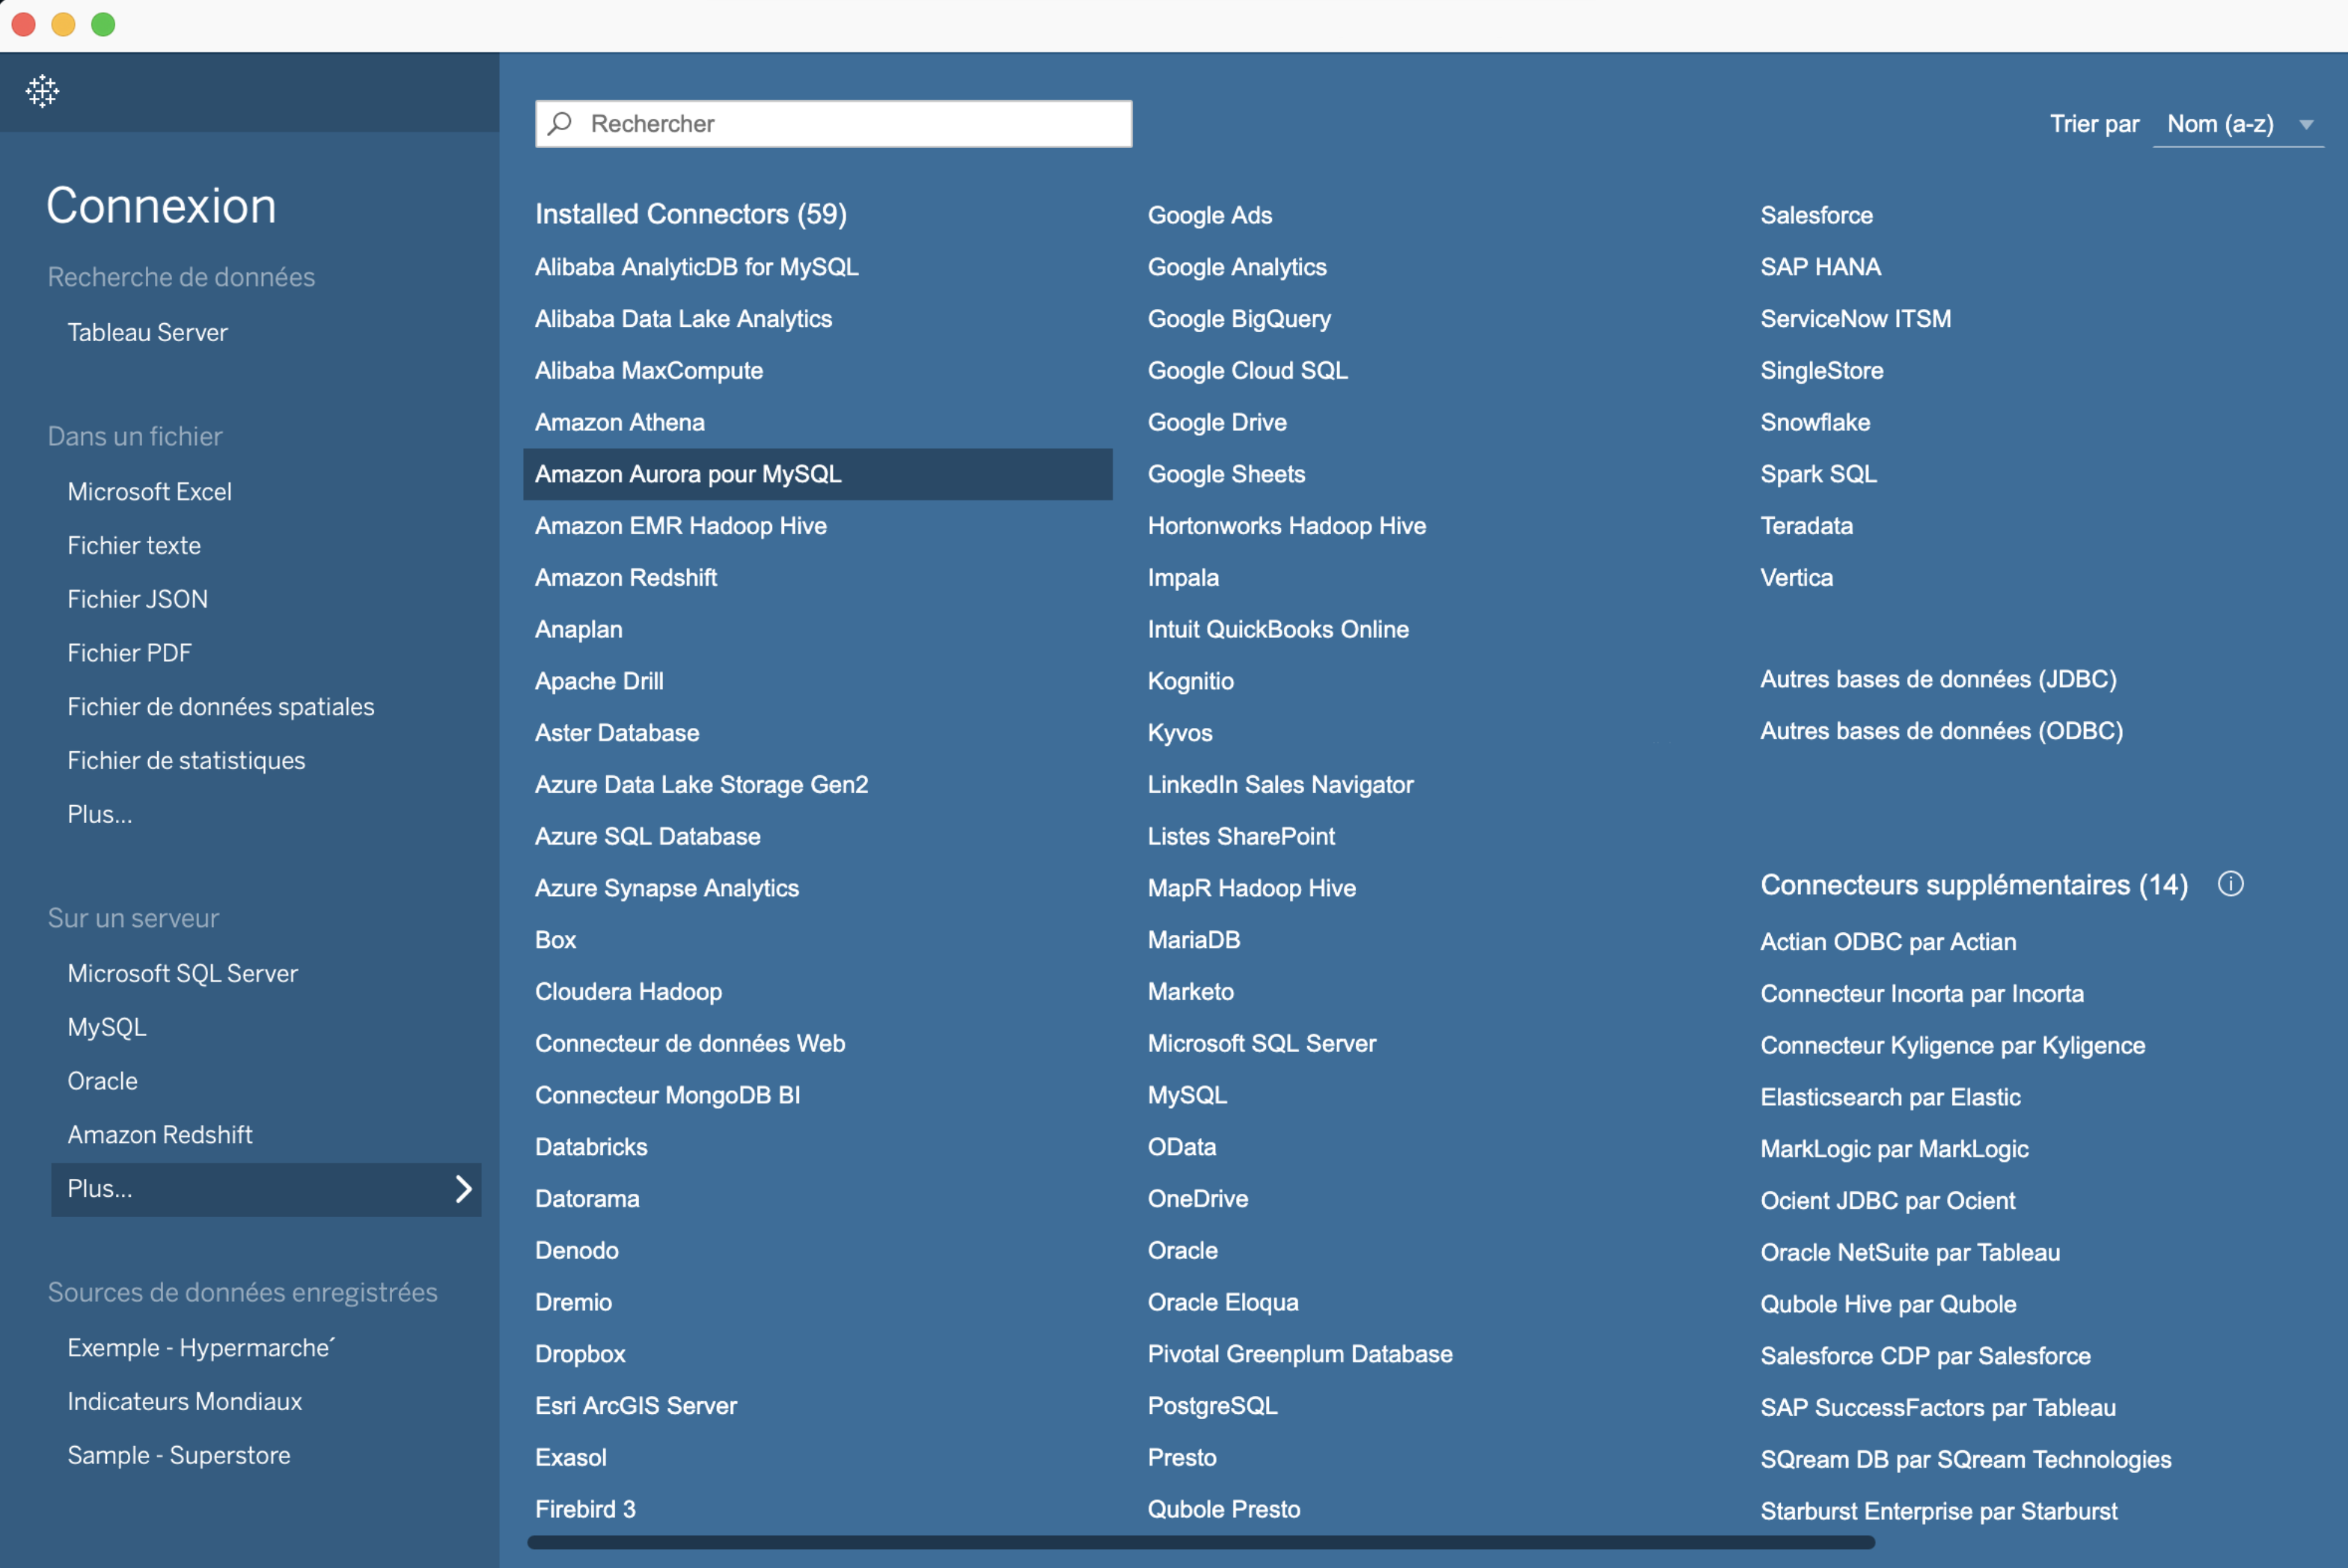Image resolution: width=2348 pixels, height=1568 pixels.
Task: Select Intuit QuickBooks Online
Action: (1278, 630)
